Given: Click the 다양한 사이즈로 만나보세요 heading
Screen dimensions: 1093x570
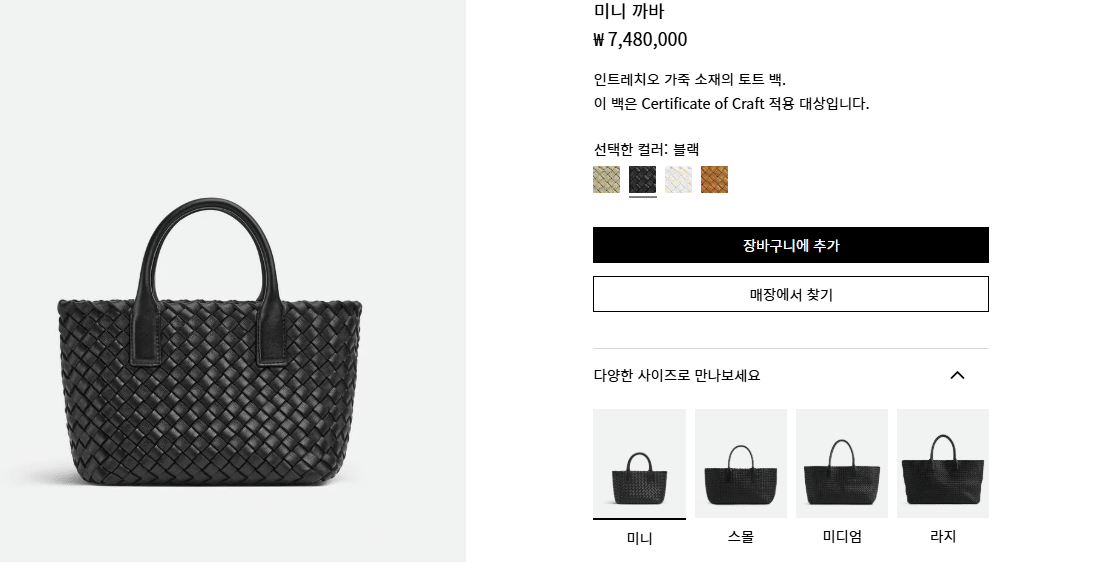Looking at the screenshot, I should pyautogui.click(x=676, y=376).
